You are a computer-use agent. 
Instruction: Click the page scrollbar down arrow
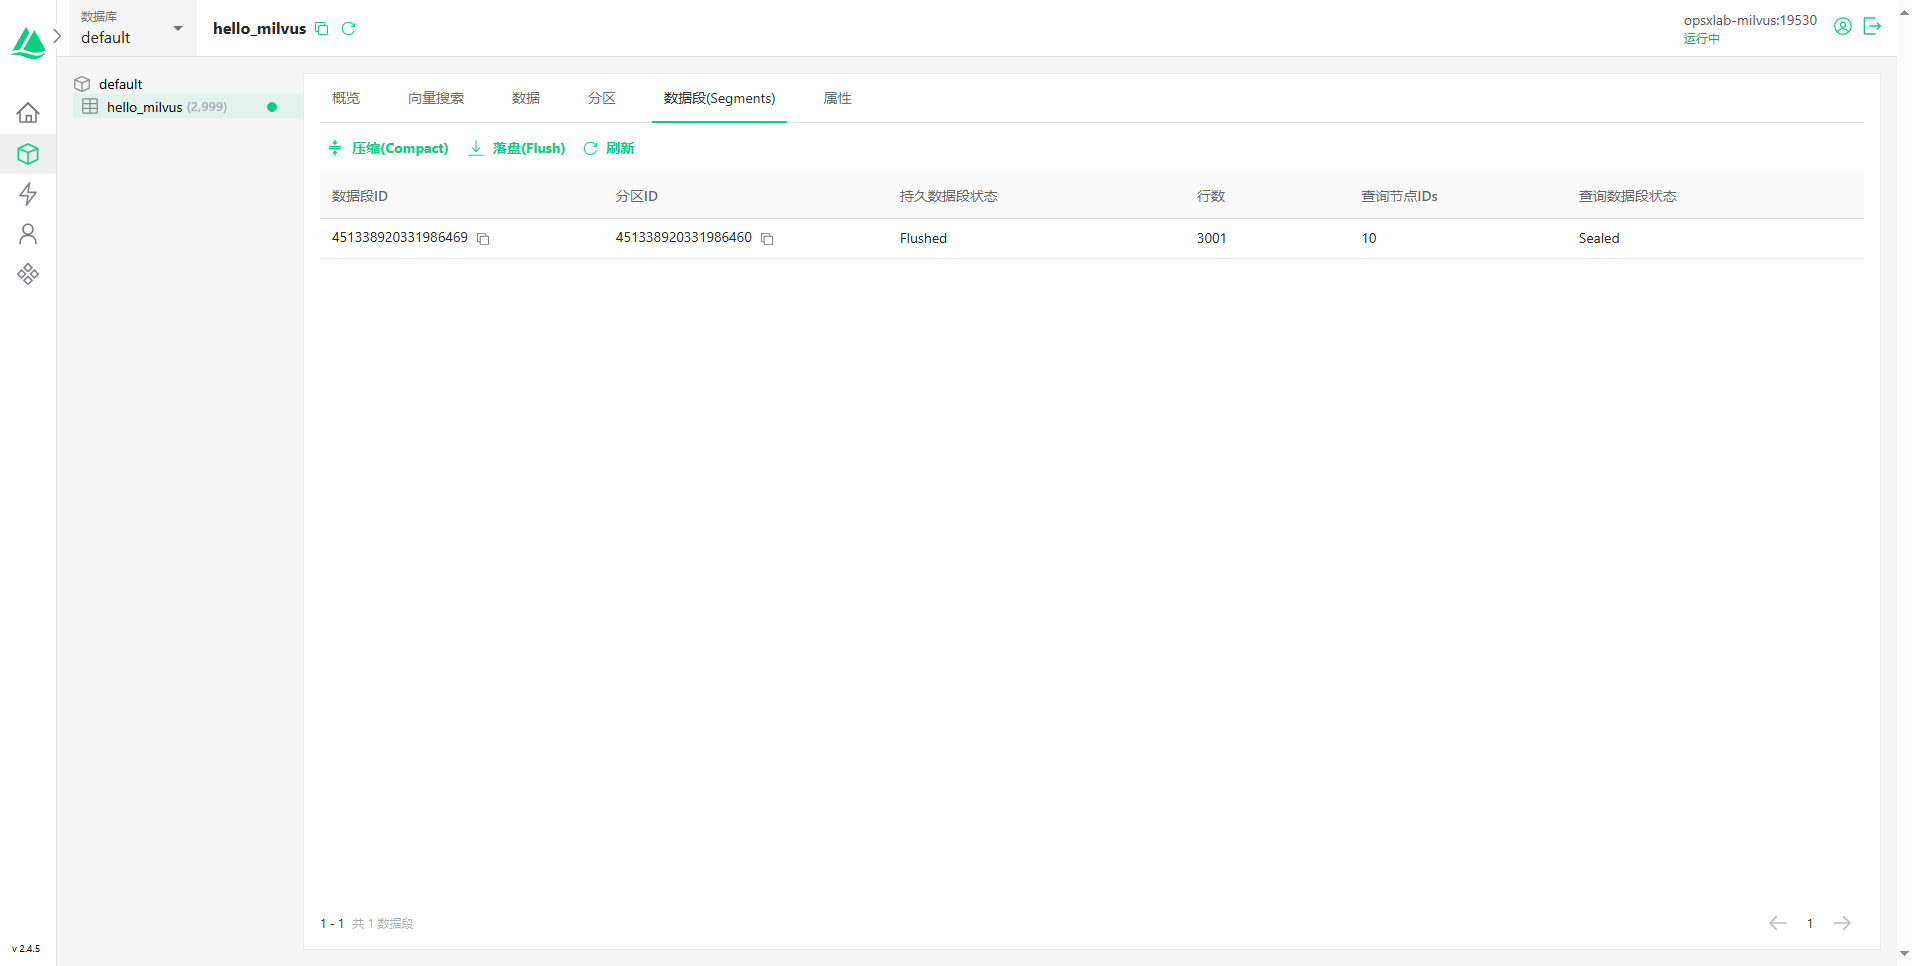pyautogui.click(x=1905, y=954)
